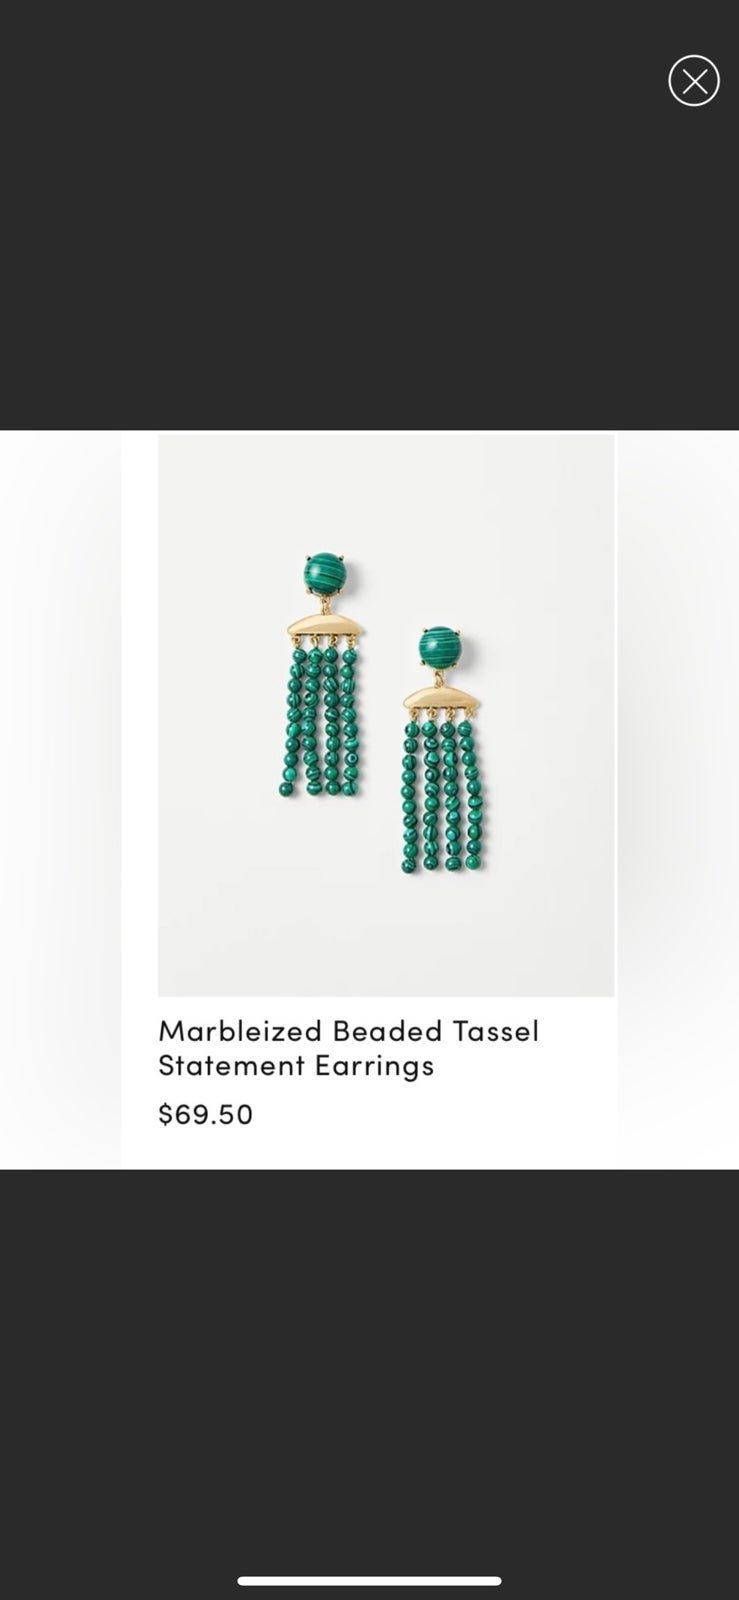
Task: Click the beaded tassel strands of right earring
Action: click(x=444, y=796)
